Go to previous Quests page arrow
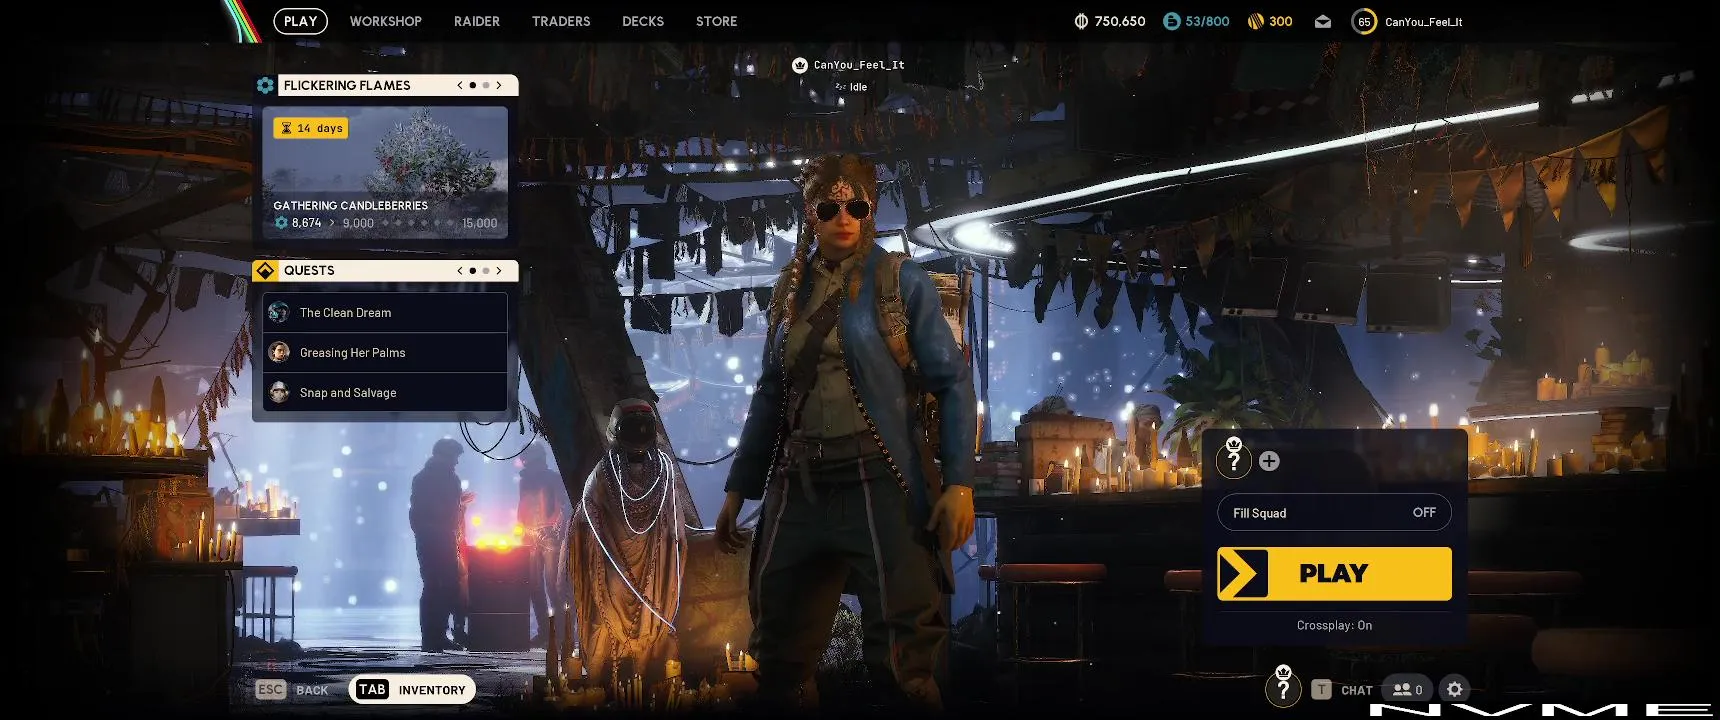 459,270
